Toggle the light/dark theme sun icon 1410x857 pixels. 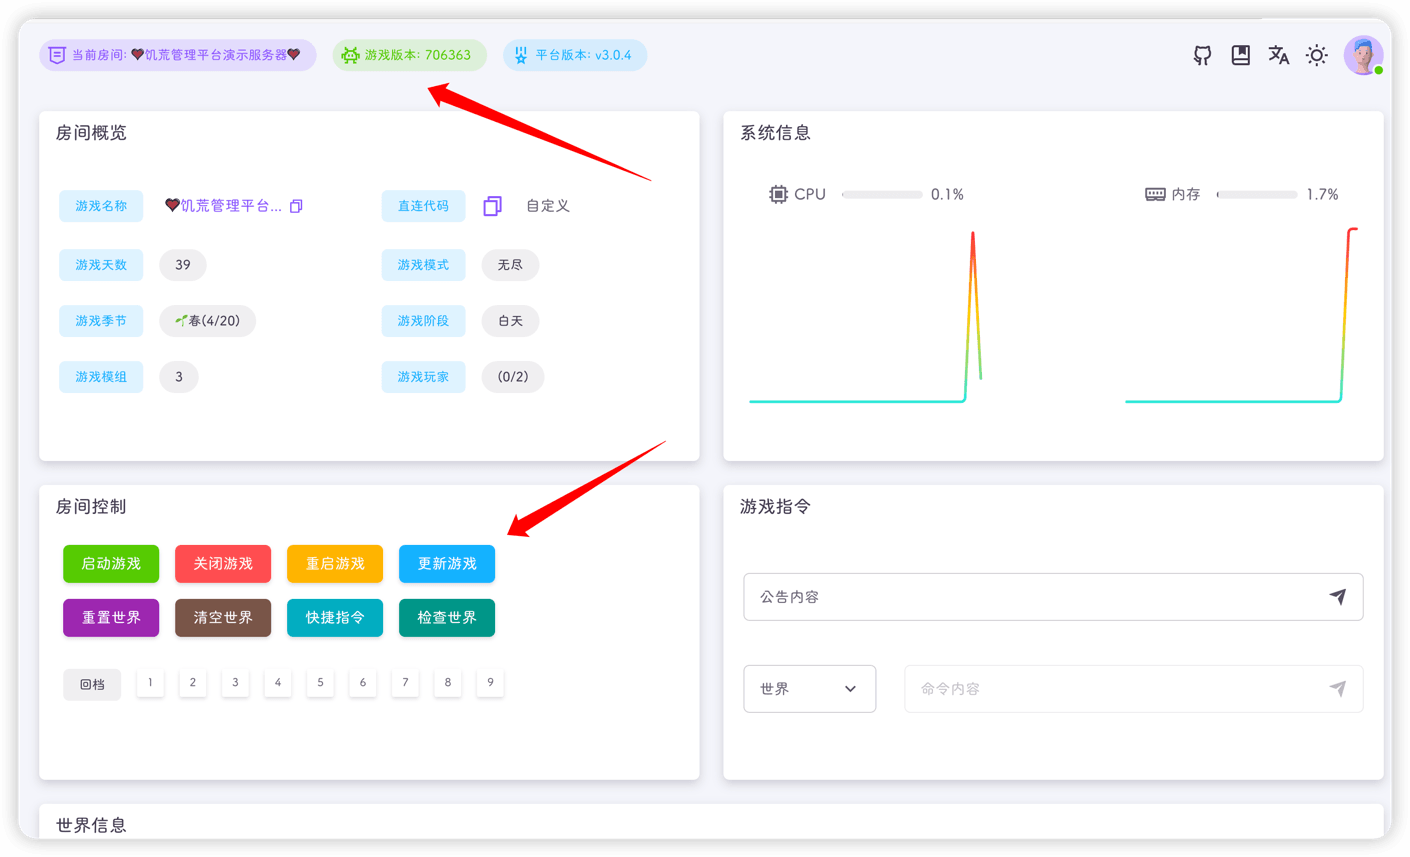pyautogui.click(x=1317, y=56)
